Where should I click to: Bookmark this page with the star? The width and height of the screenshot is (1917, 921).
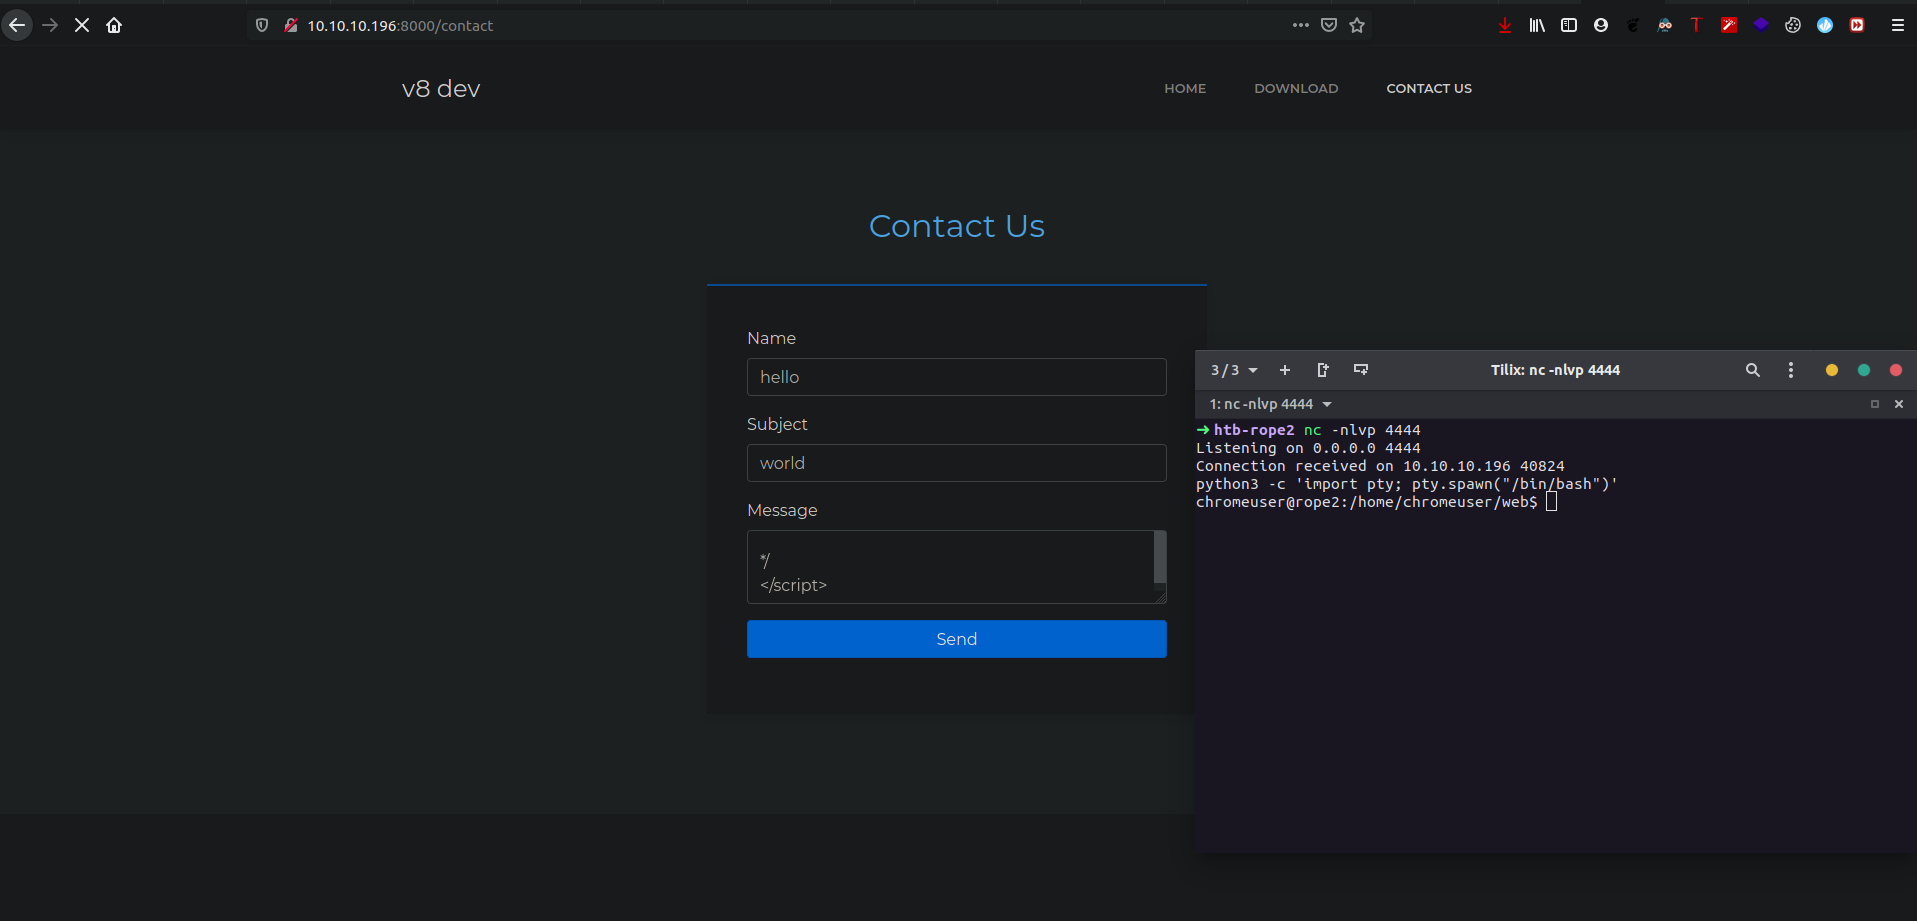tap(1357, 25)
